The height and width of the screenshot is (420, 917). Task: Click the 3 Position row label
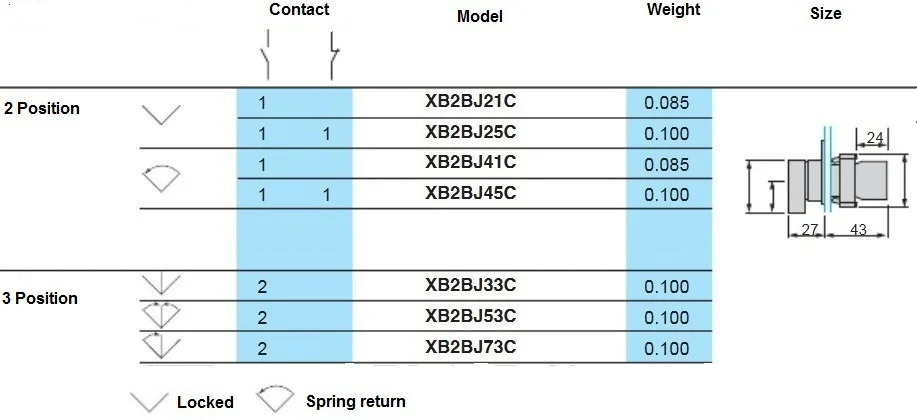coord(40,298)
